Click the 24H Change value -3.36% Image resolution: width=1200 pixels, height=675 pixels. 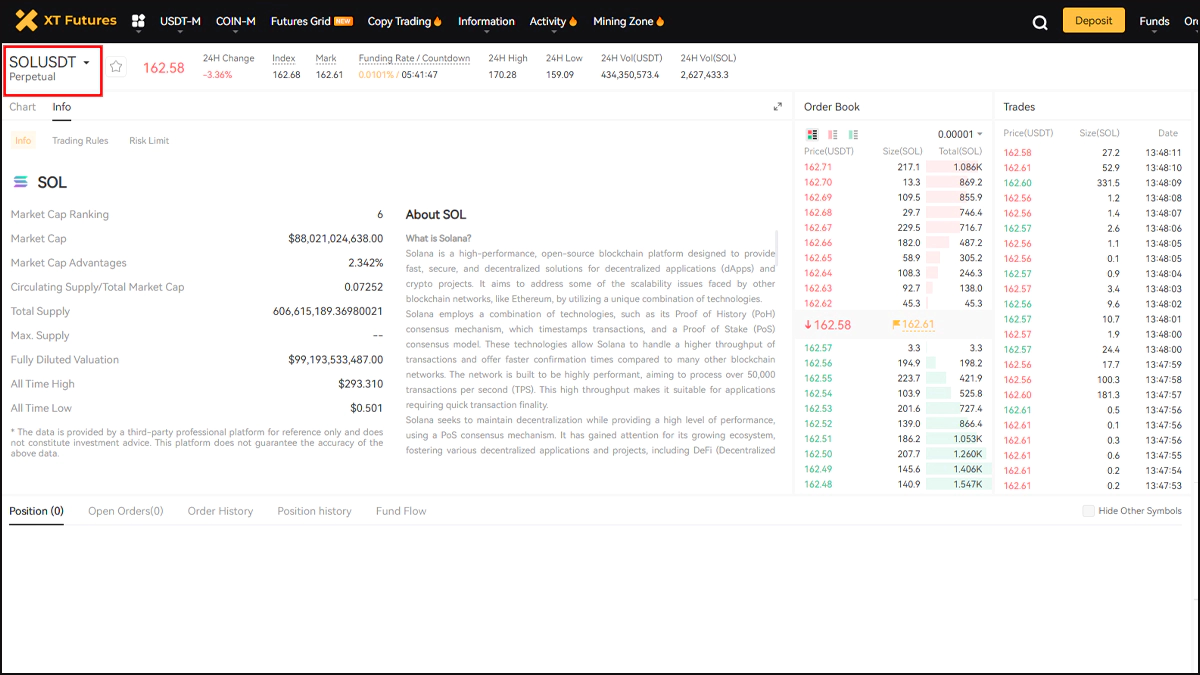click(218, 75)
